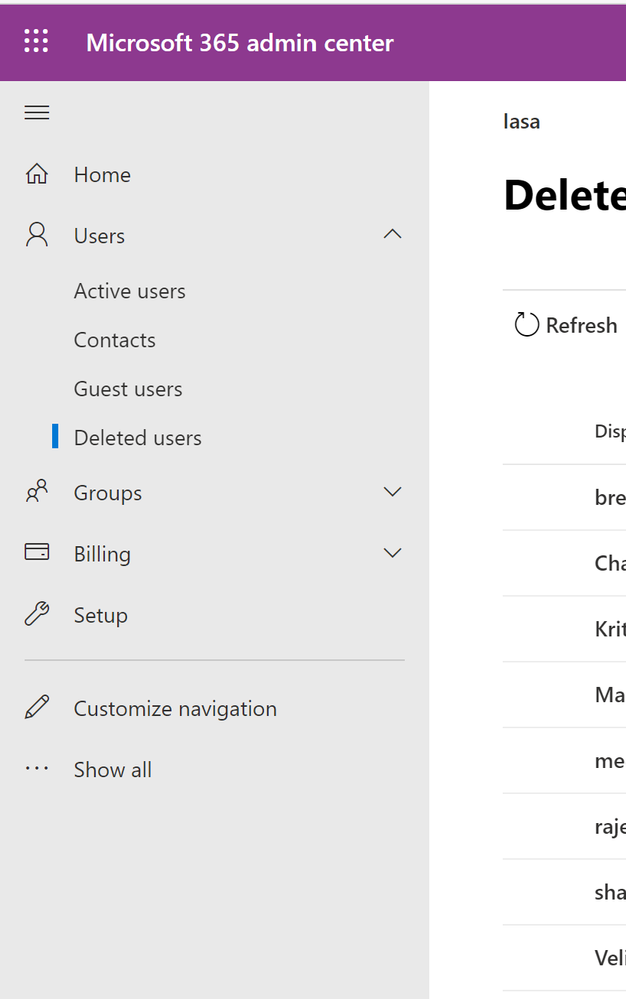626x999 pixels.
Task: Click the Users person icon
Action: click(36, 234)
